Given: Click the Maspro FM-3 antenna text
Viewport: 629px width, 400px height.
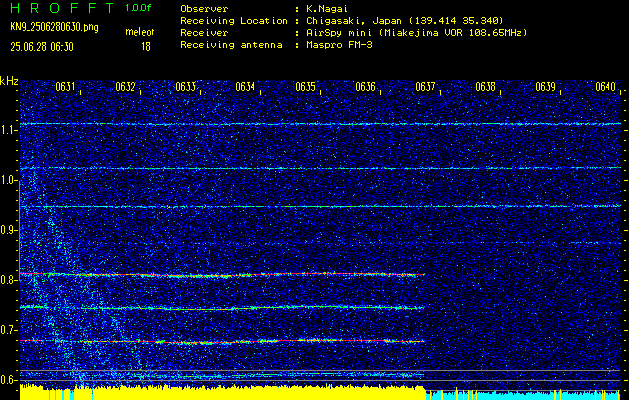Looking at the screenshot, I should click(339, 45).
